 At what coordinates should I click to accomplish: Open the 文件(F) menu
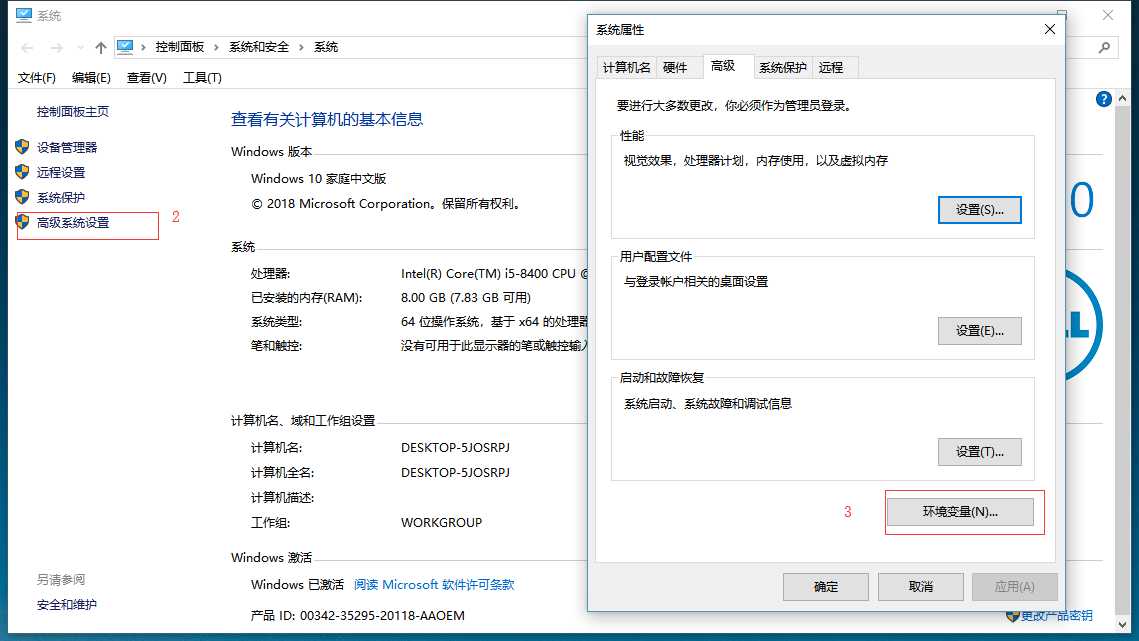(x=36, y=77)
